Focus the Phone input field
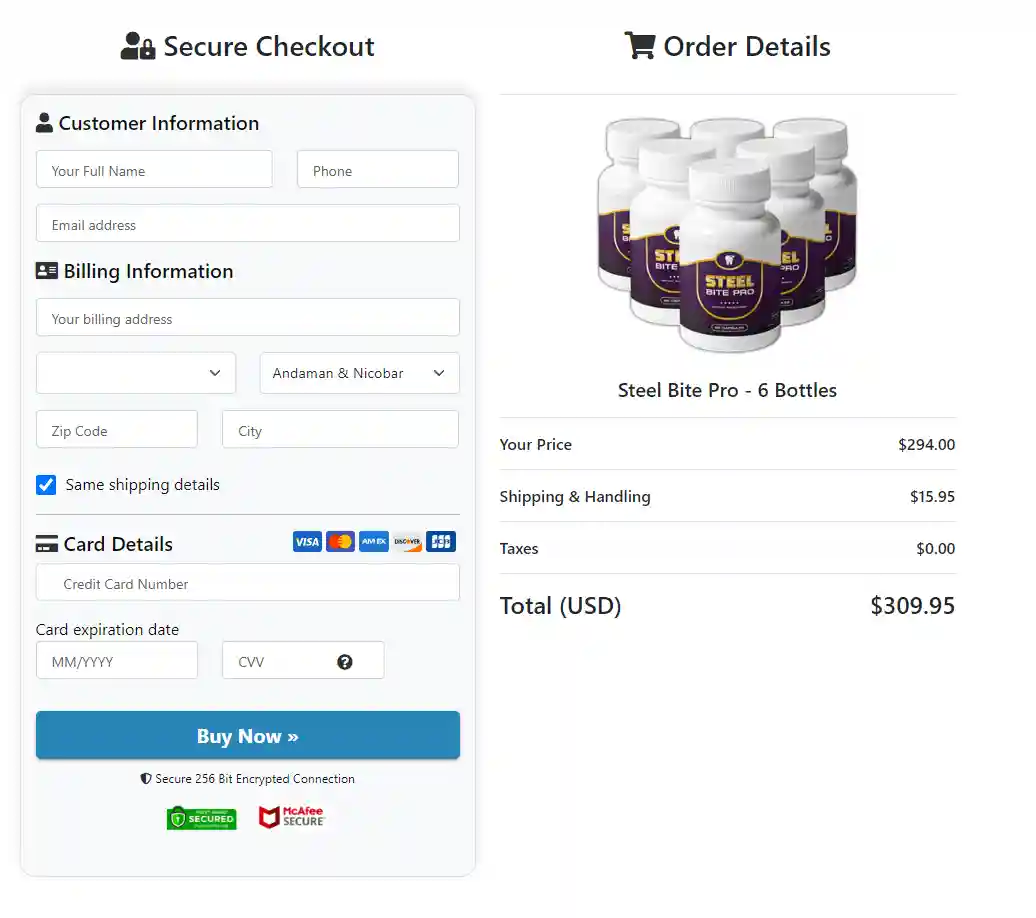The width and height of the screenshot is (1036, 918). [x=378, y=170]
